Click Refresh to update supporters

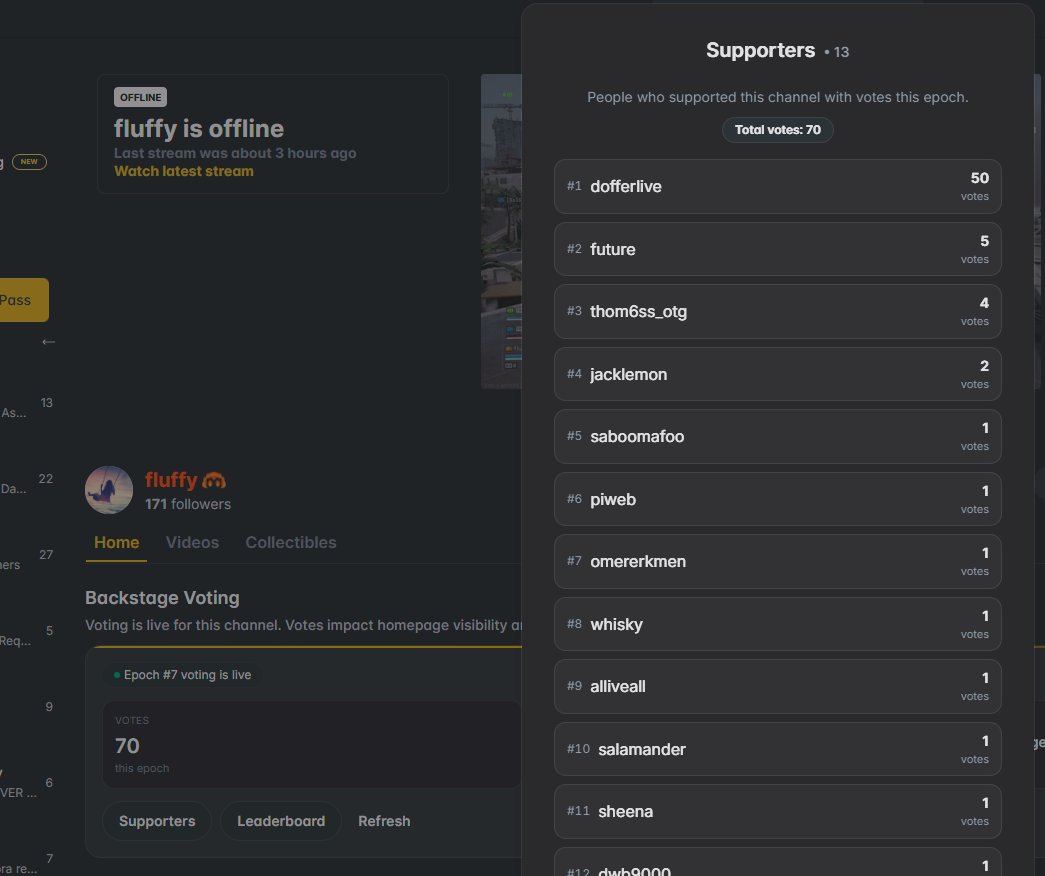pos(384,821)
